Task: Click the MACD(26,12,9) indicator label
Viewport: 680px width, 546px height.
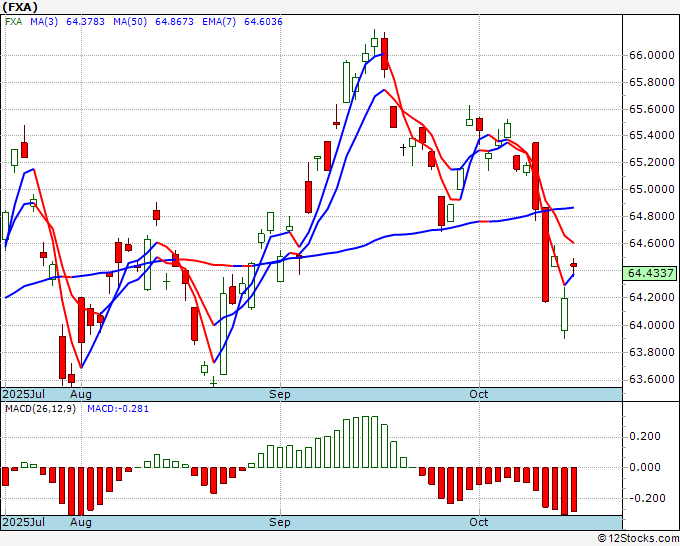Action: 40,409
